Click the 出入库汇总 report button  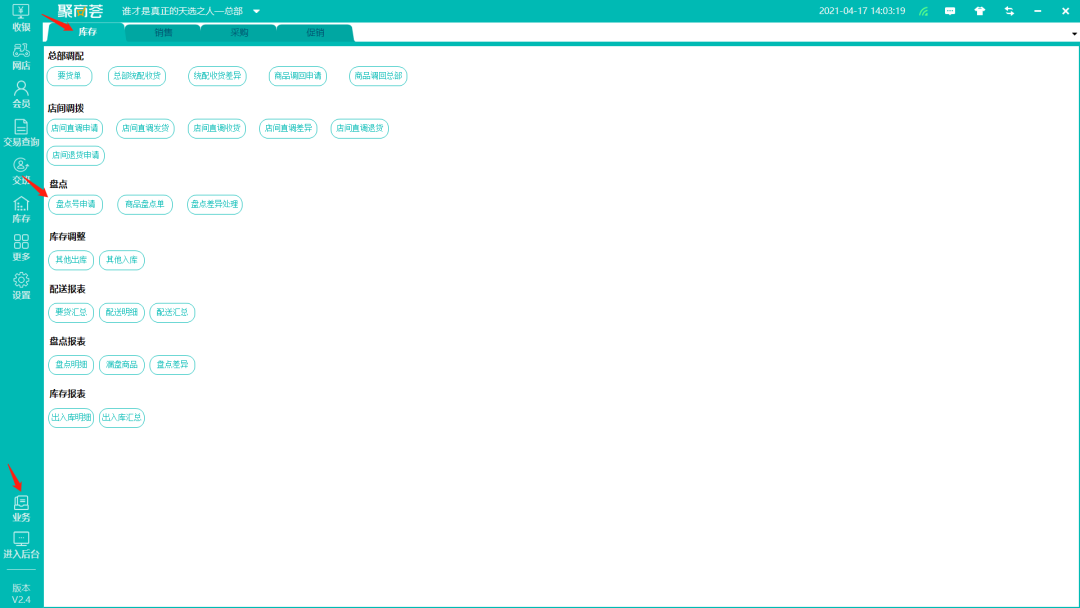122,417
